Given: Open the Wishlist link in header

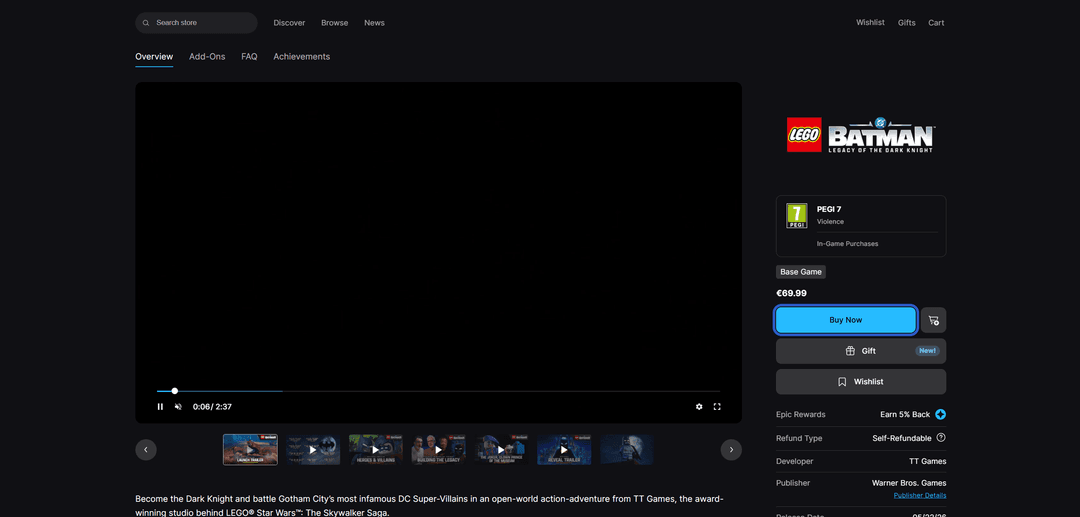Looking at the screenshot, I should (x=871, y=23).
